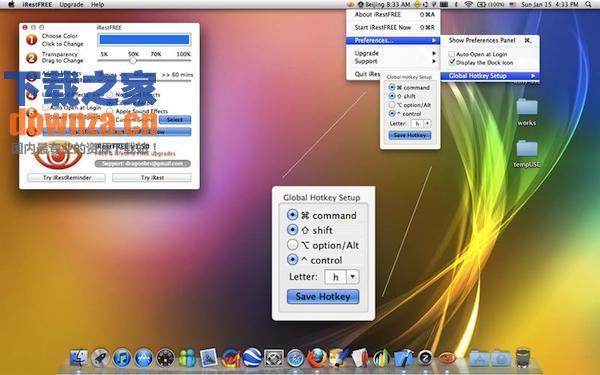The height and width of the screenshot is (375, 600).
Task: Open the Help menu in menu bar
Action: pos(97,5)
